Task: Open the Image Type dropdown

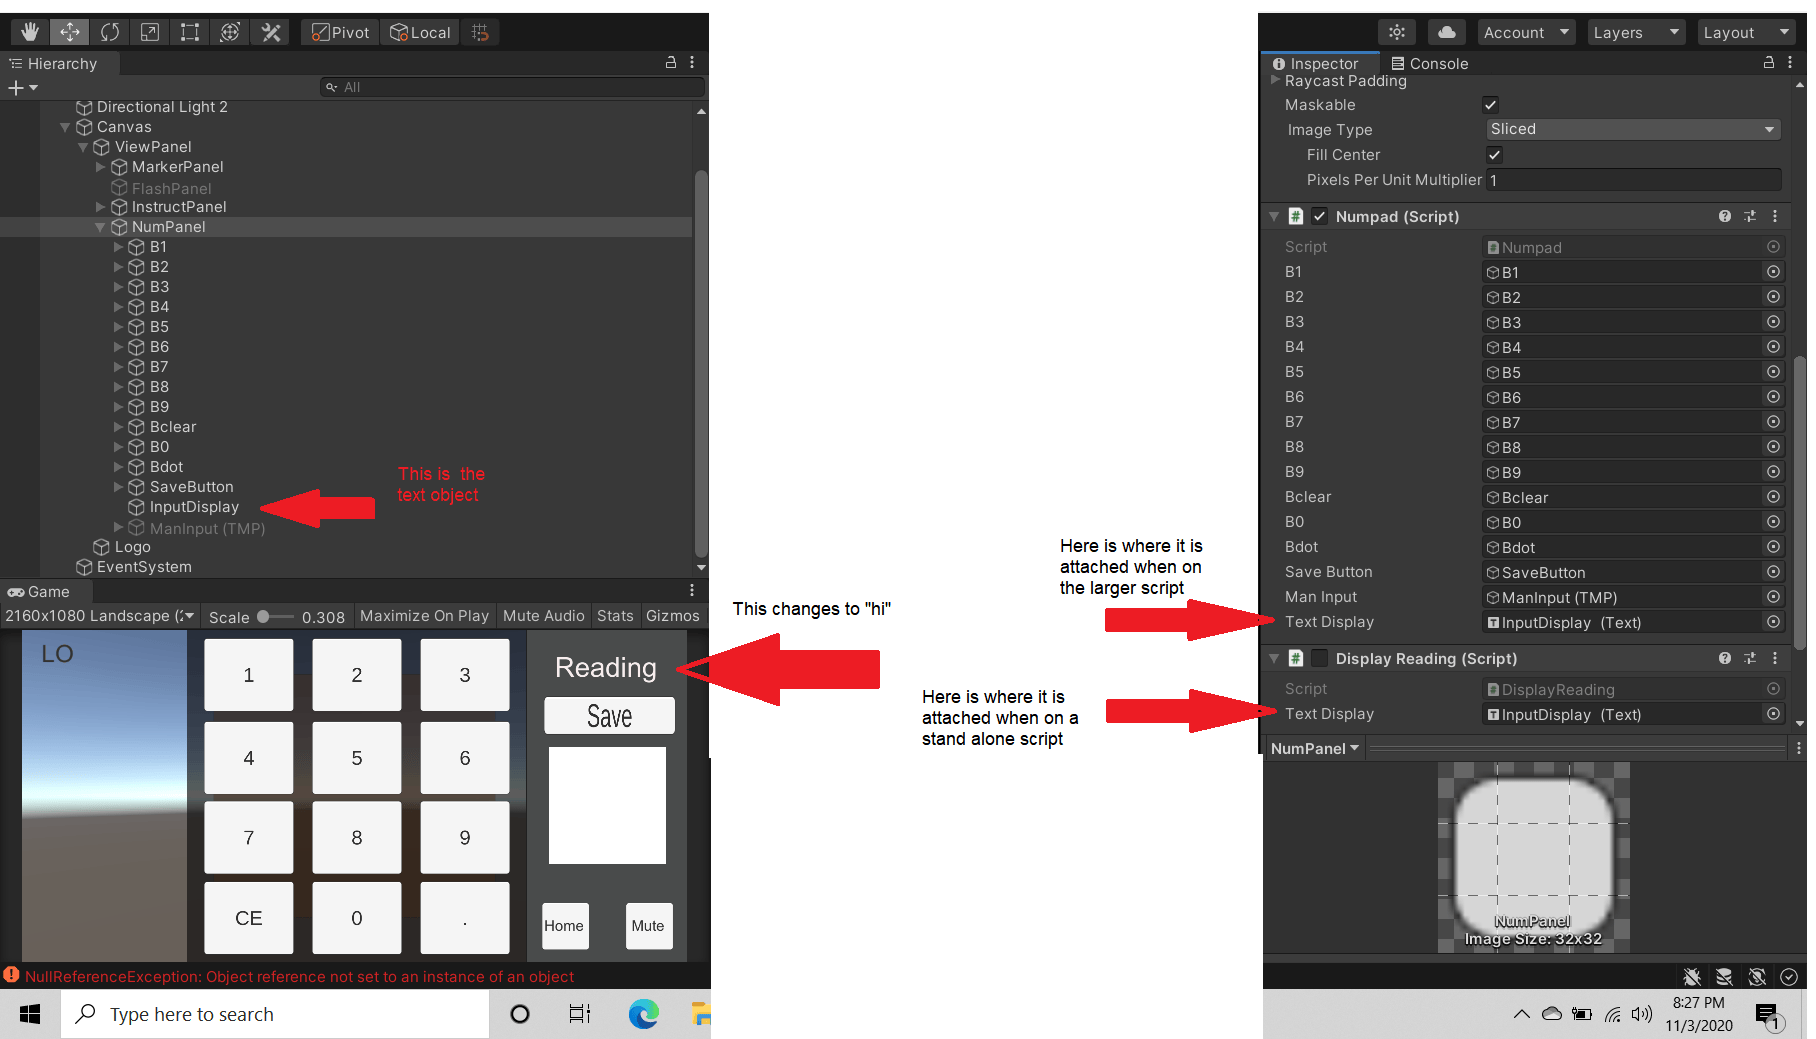Action: (x=1633, y=129)
